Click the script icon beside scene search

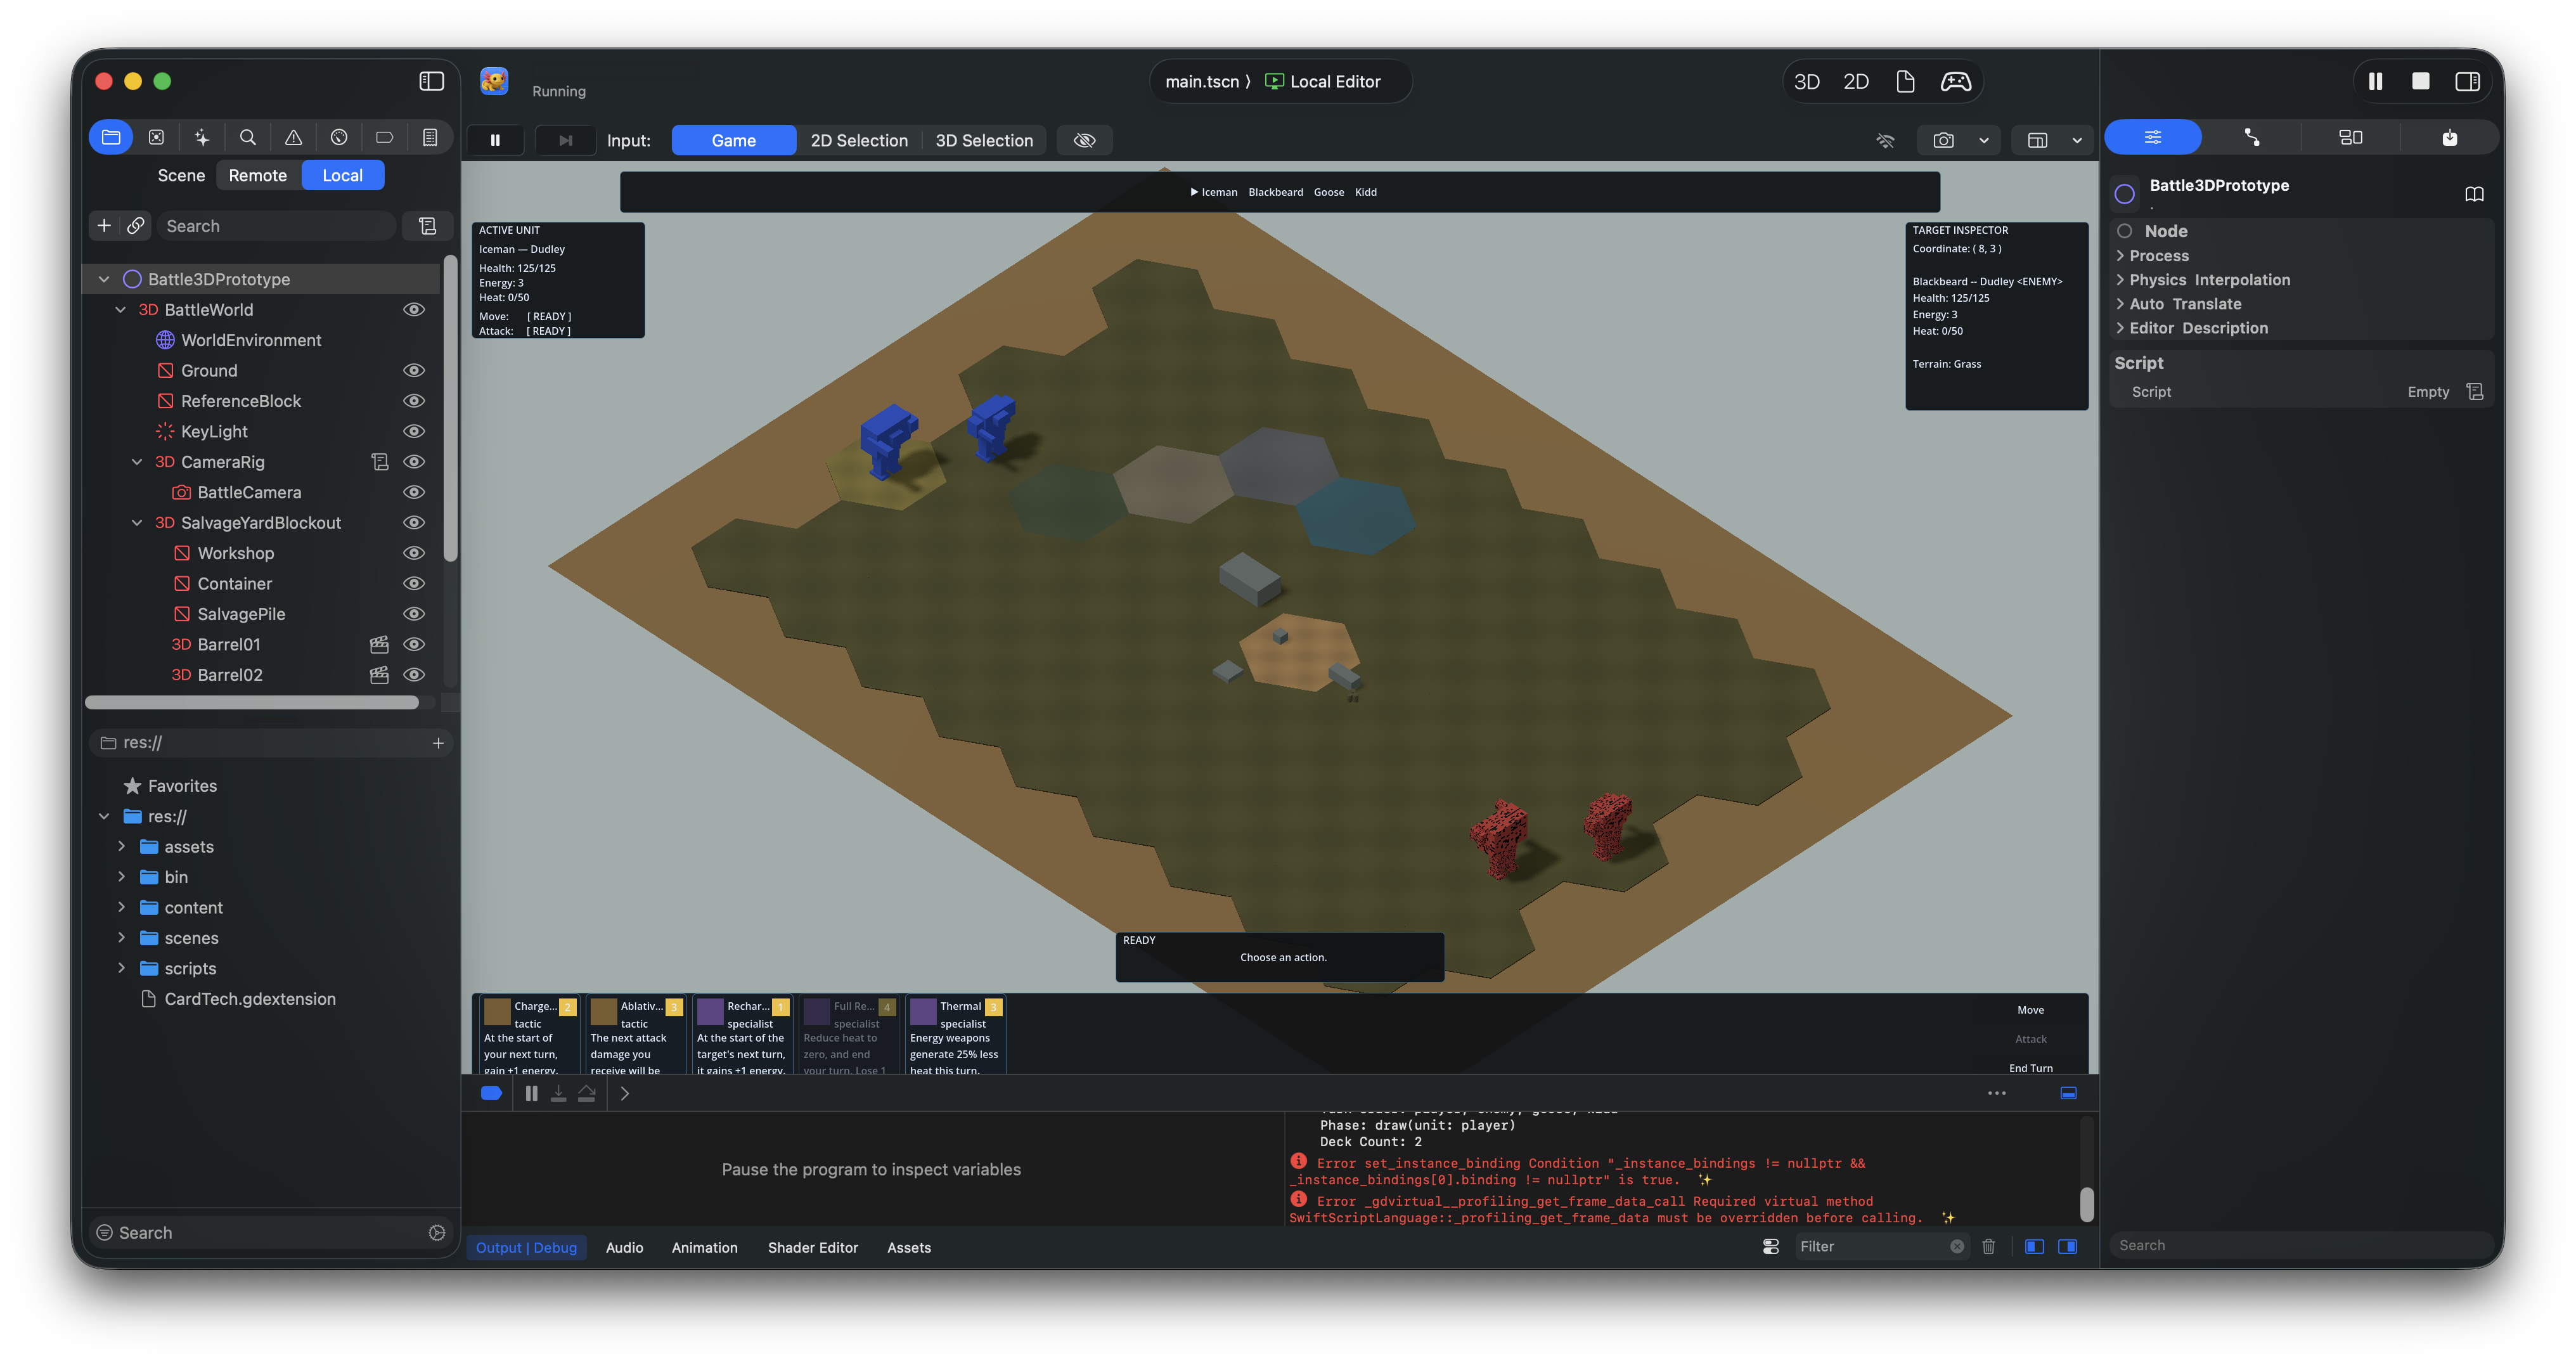[428, 226]
